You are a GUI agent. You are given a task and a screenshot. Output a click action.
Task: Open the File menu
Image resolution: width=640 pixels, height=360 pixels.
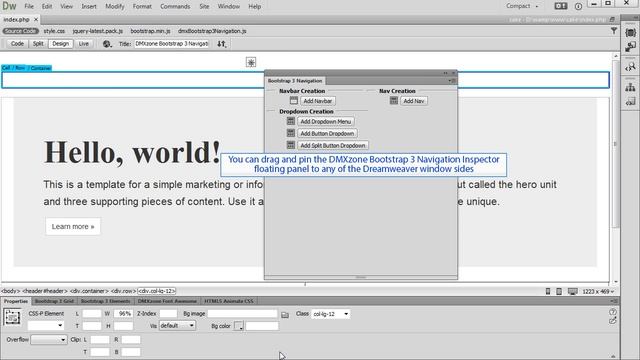coord(29,6)
